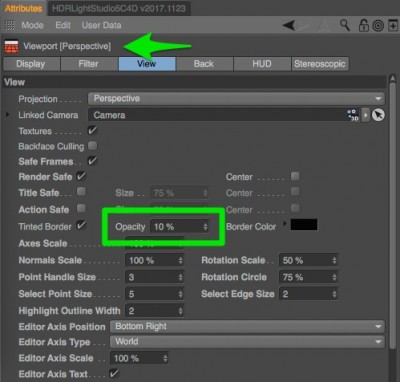400x382 pixels.
Task: Disable the Render Safe checkbox
Action: click(x=81, y=176)
